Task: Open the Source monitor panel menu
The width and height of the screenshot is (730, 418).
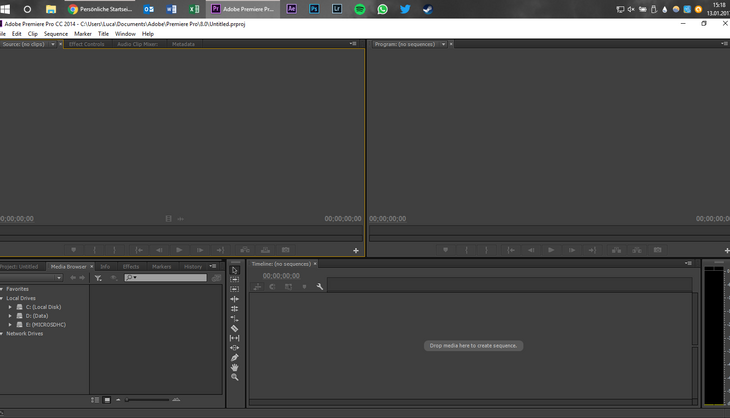Action: click(x=353, y=44)
